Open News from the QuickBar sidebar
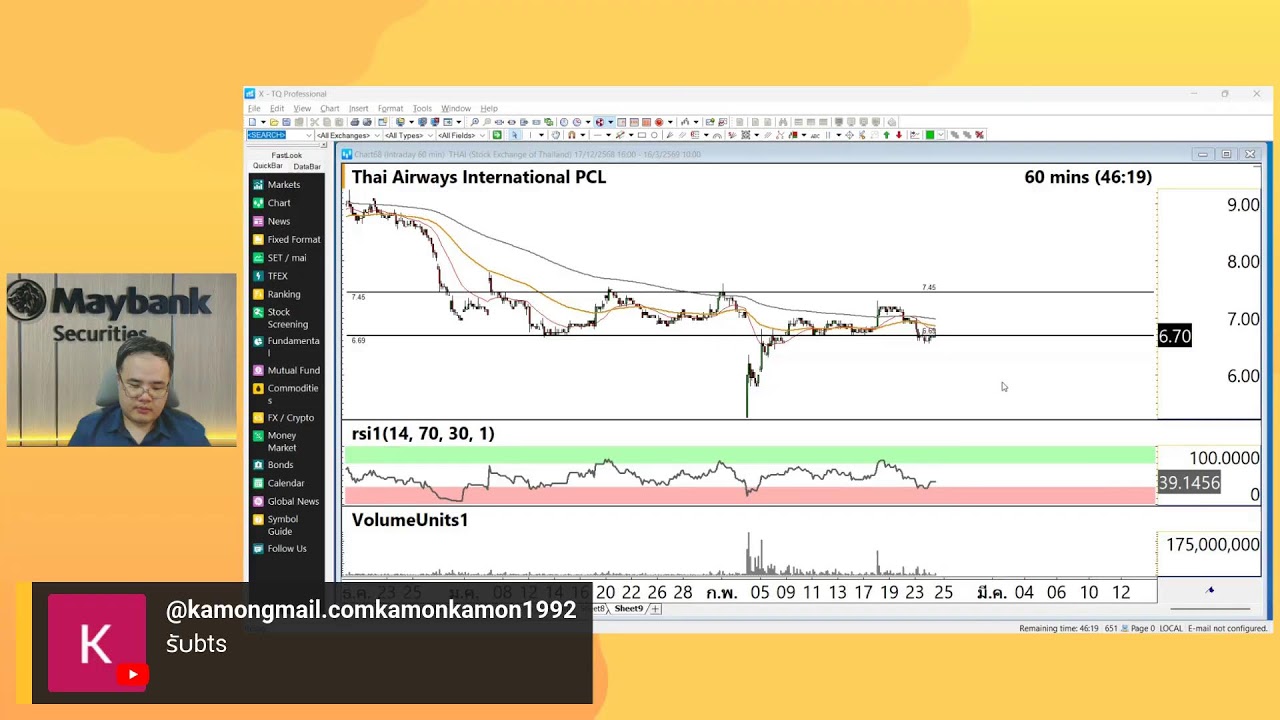Screen dimensions: 1280x720 click(x=278, y=221)
